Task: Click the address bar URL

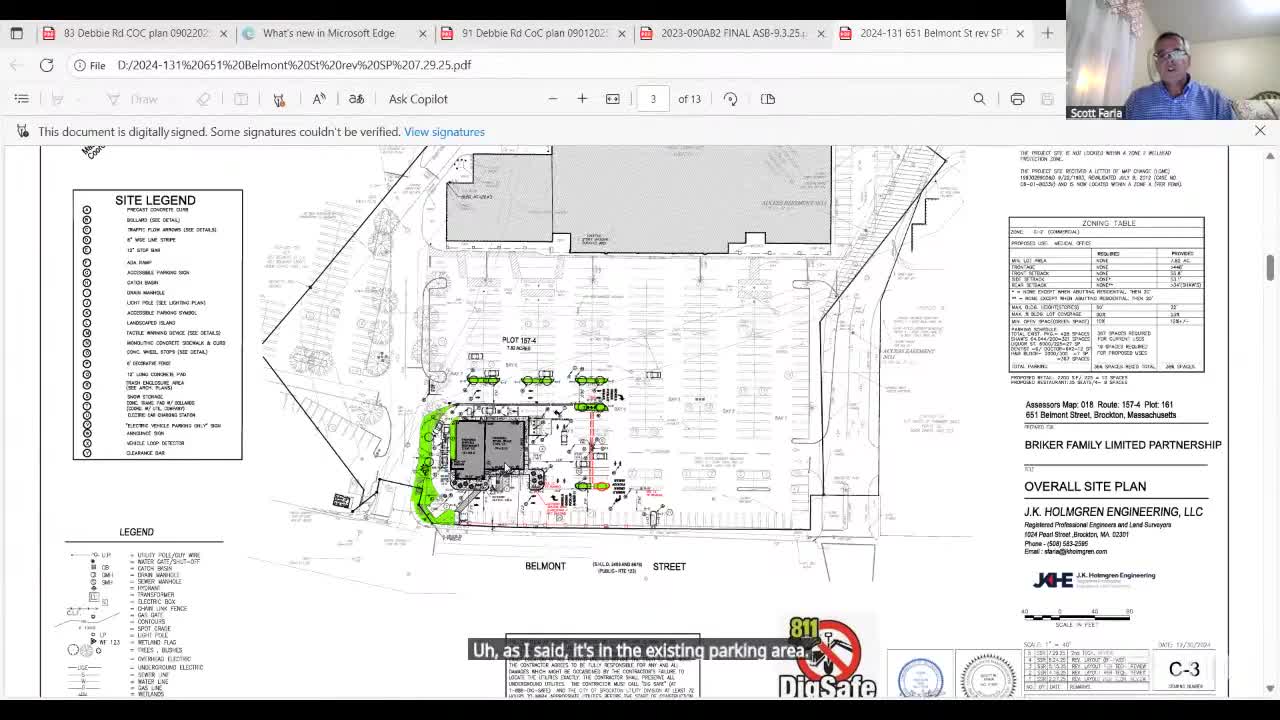Action: 294,65
